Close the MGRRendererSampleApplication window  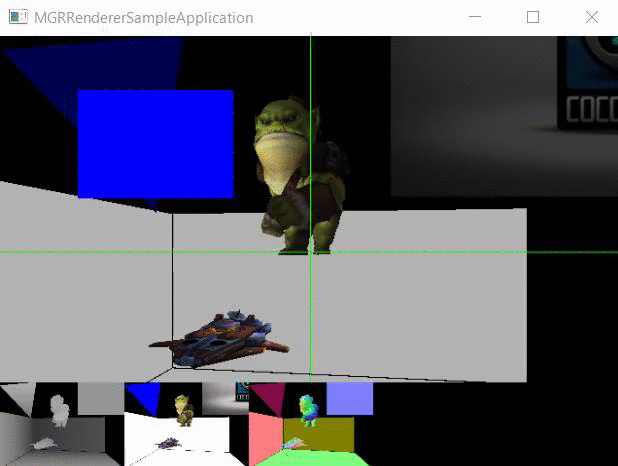coord(592,17)
